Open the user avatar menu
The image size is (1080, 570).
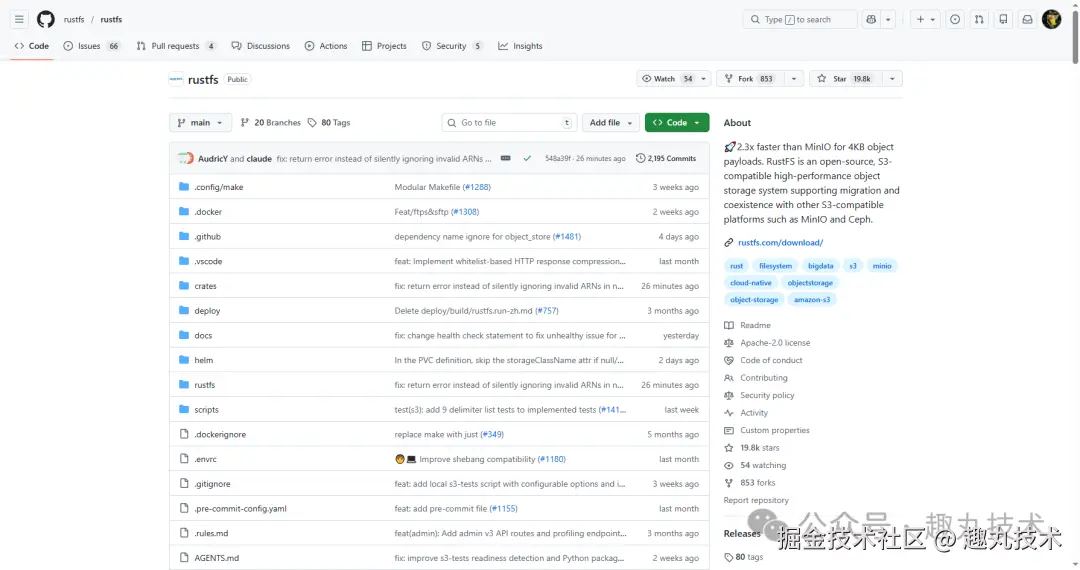(1052, 19)
